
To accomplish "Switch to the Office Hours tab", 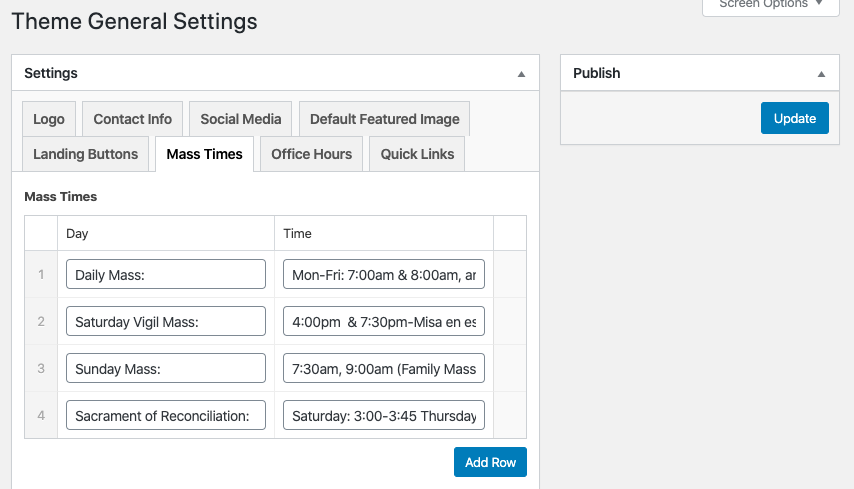I will point(312,154).
